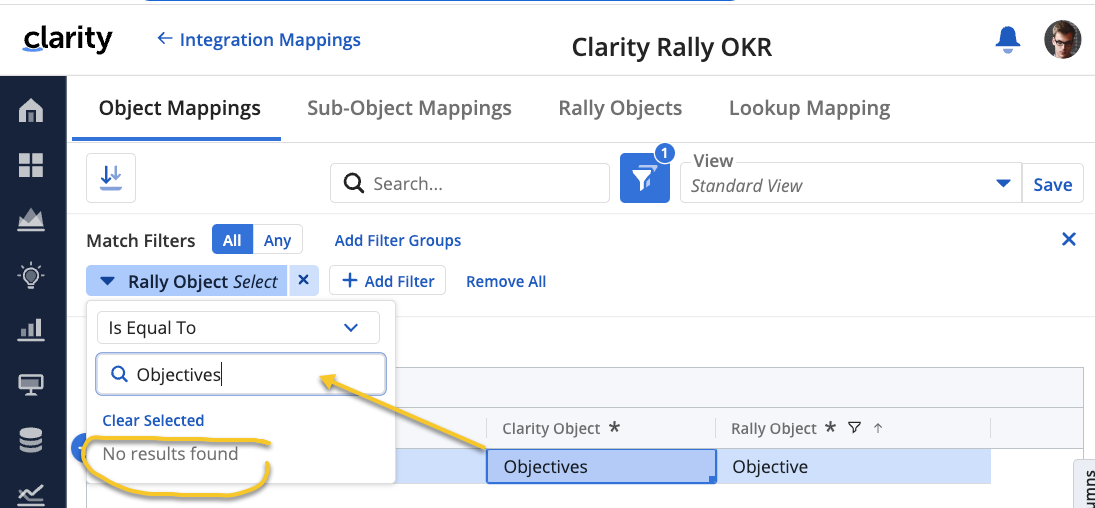
Task: Open the dashboard grid icon in the sidebar
Action: pyautogui.click(x=31, y=165)
